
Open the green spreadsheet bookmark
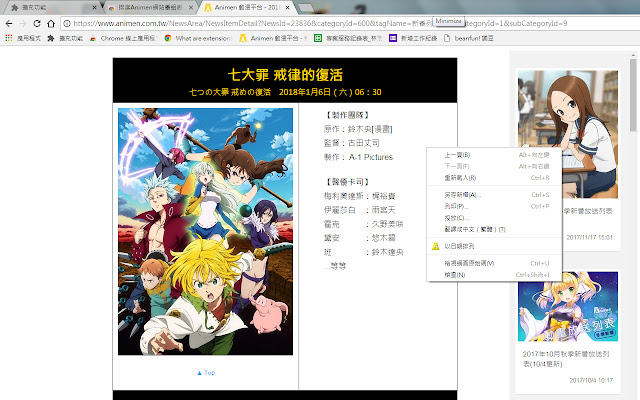[x=348, y=38]
